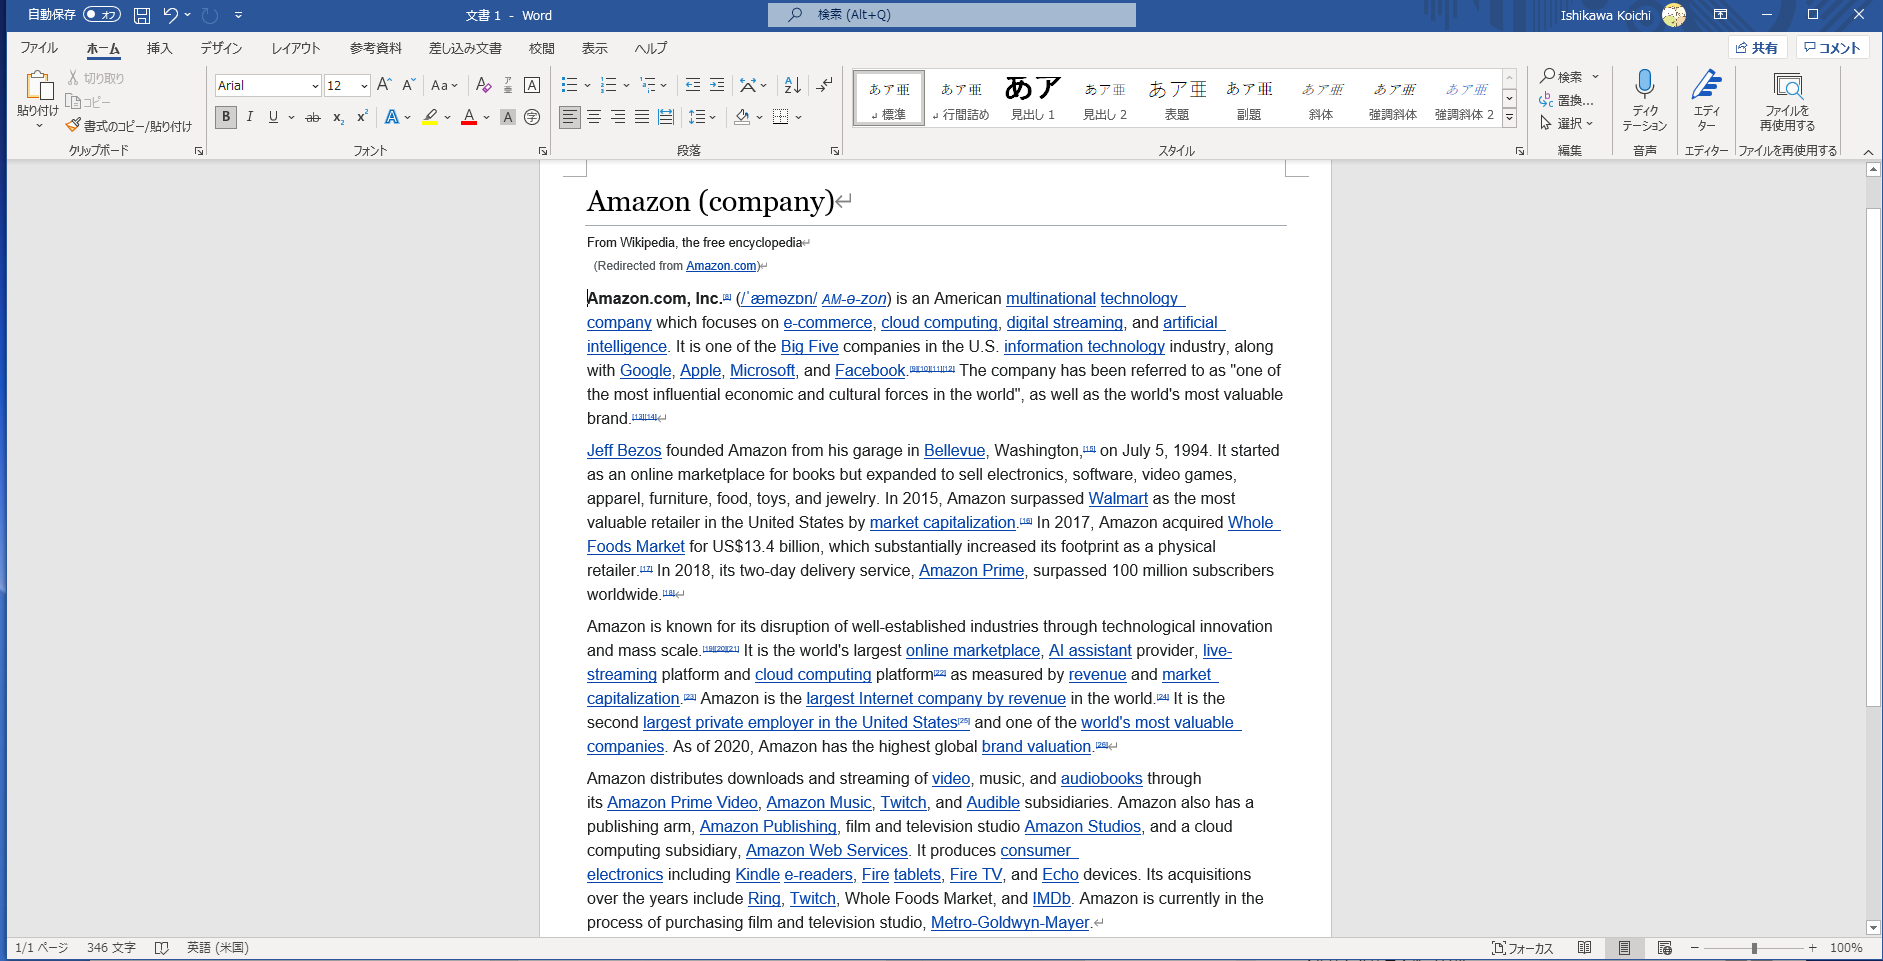Viewport: 1883px width, 961px height.
Task: Right-align the paragraph text
Action: click(618, 117)
